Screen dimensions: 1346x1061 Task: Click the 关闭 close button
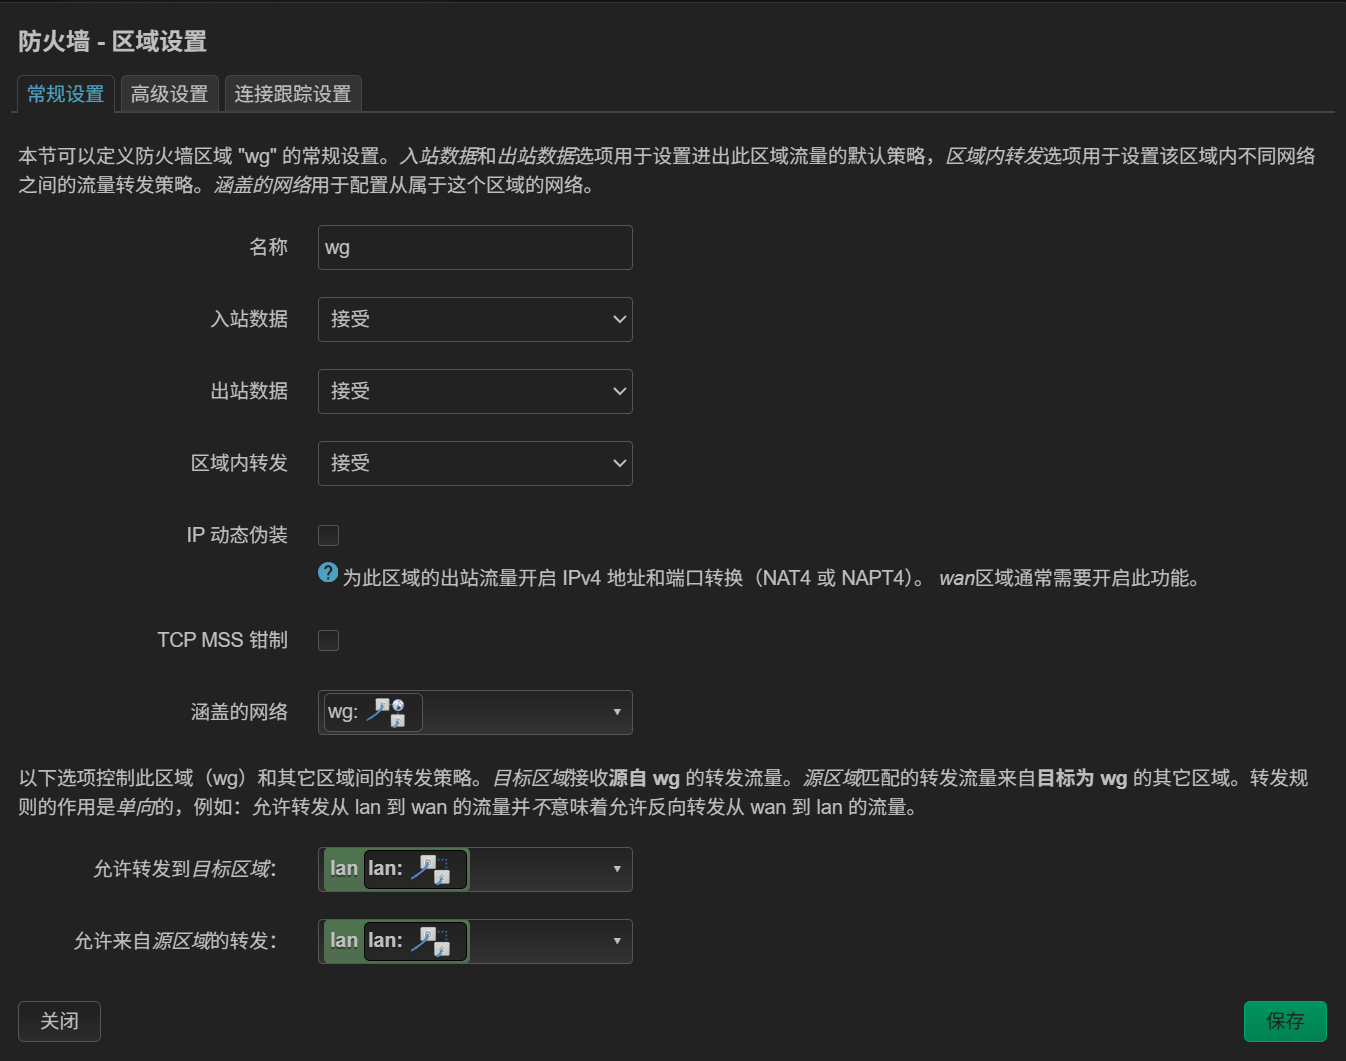(59, 1021)
